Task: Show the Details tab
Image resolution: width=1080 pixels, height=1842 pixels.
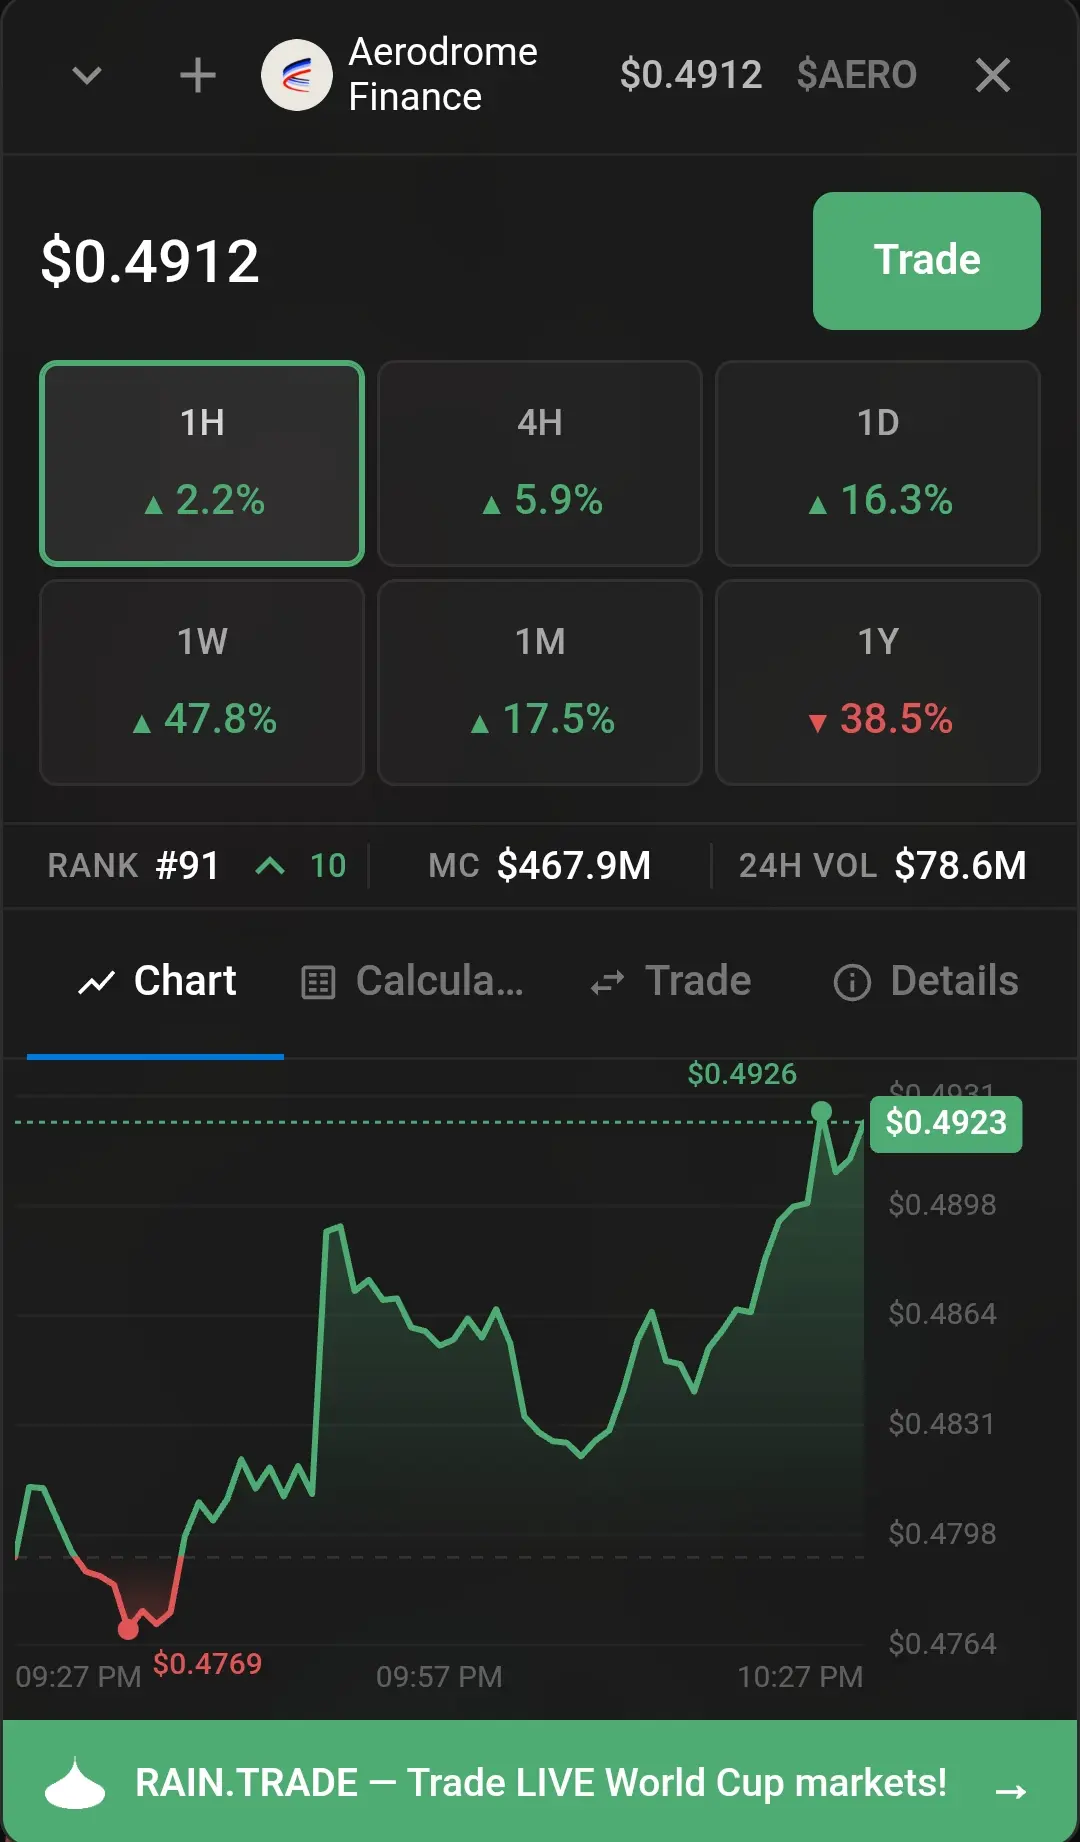Action: click(x=926, y=982)
